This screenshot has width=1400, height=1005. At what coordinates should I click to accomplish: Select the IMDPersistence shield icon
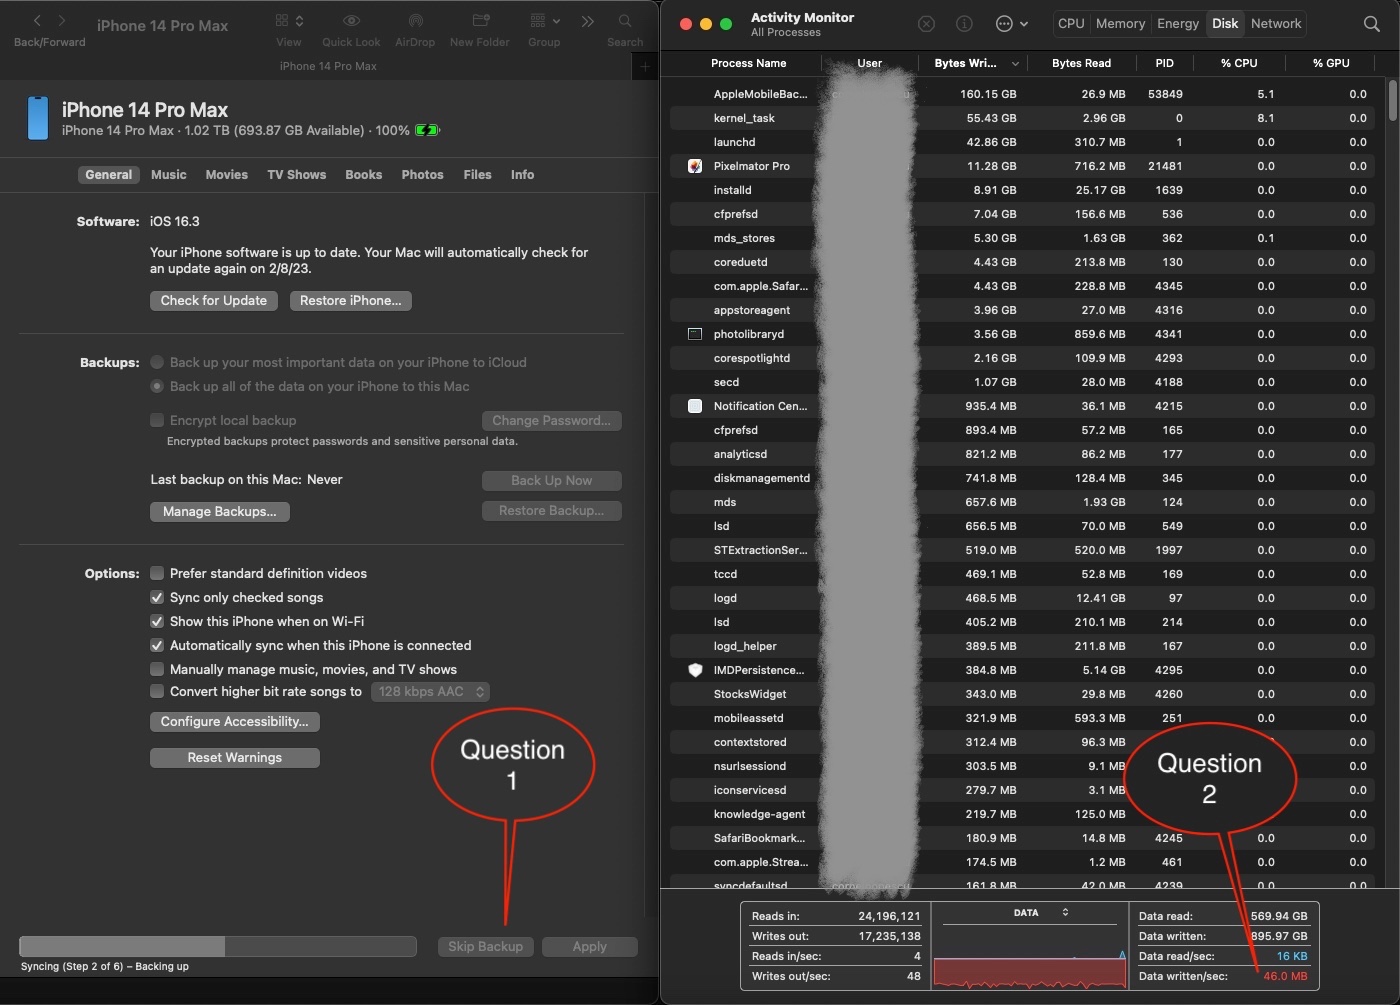pos(695,670)
